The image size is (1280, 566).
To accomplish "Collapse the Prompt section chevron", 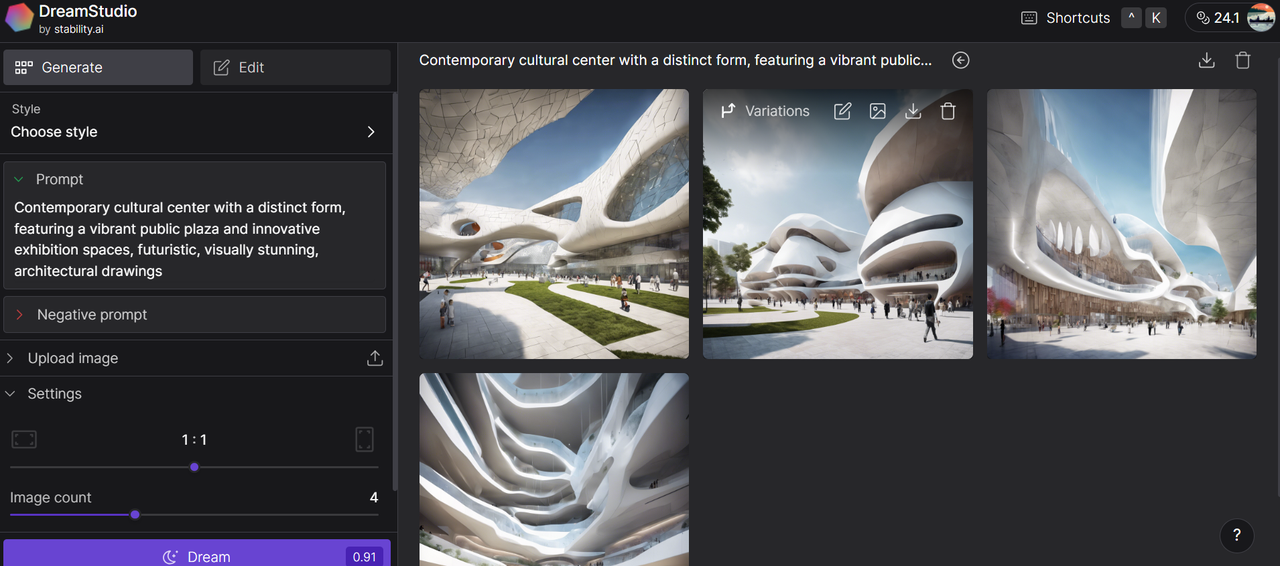I will pos(18,179).
